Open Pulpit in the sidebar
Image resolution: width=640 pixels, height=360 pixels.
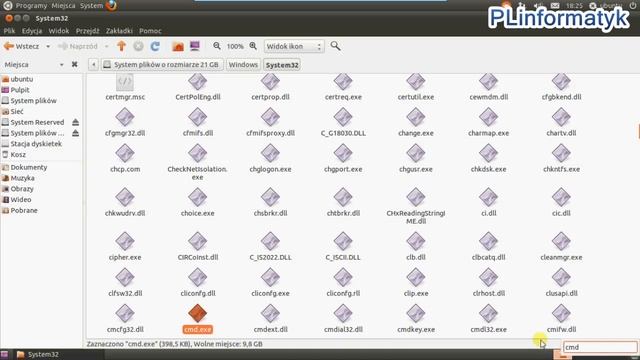coord(20,90)
